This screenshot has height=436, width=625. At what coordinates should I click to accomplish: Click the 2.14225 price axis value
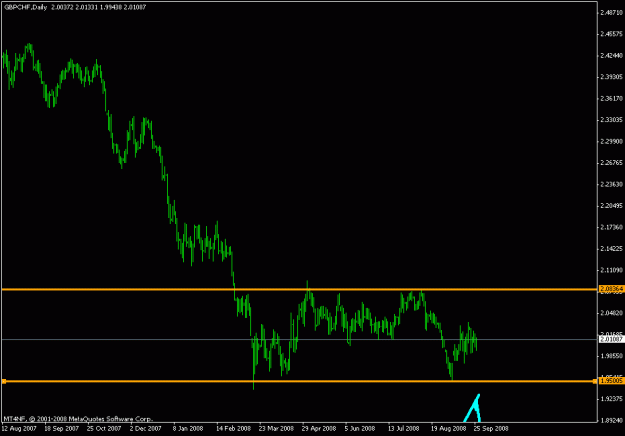611,249
